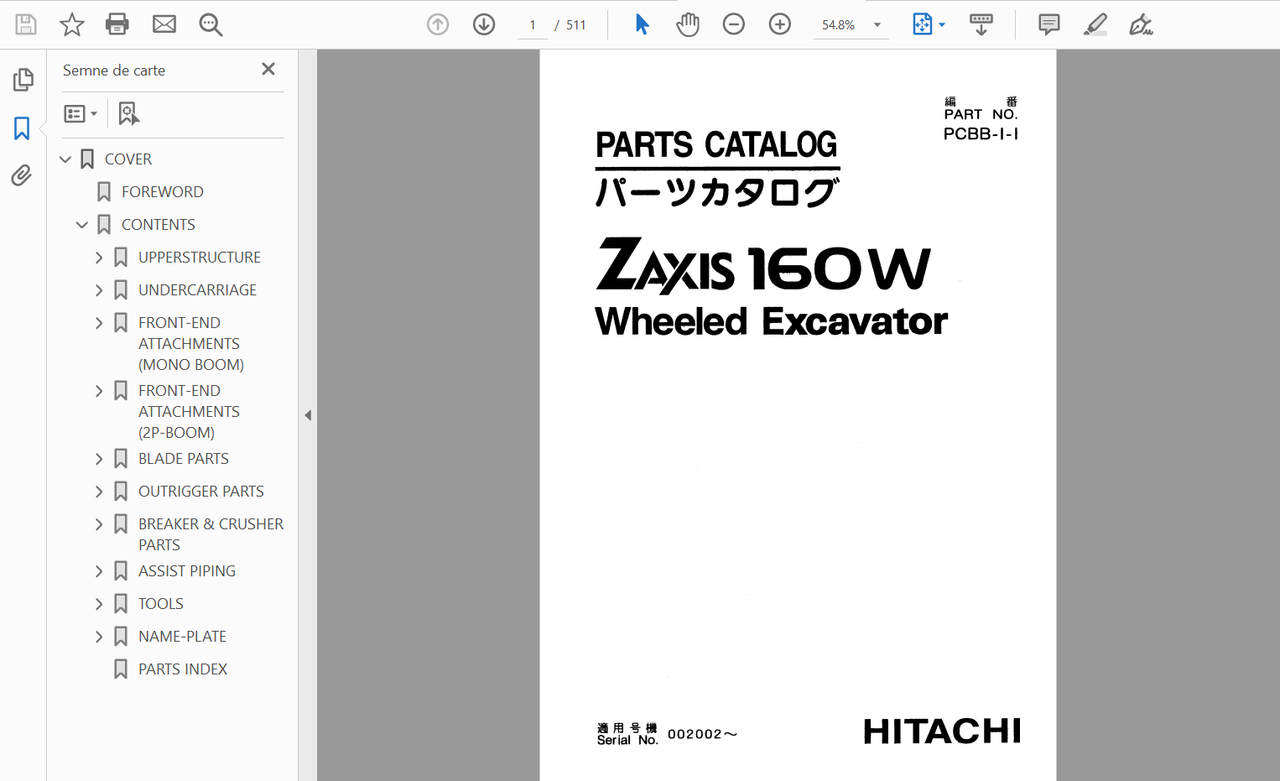Jump to the CONTENTS bookmark
This screenshot has height=781, width=1280.
point(158,225)
